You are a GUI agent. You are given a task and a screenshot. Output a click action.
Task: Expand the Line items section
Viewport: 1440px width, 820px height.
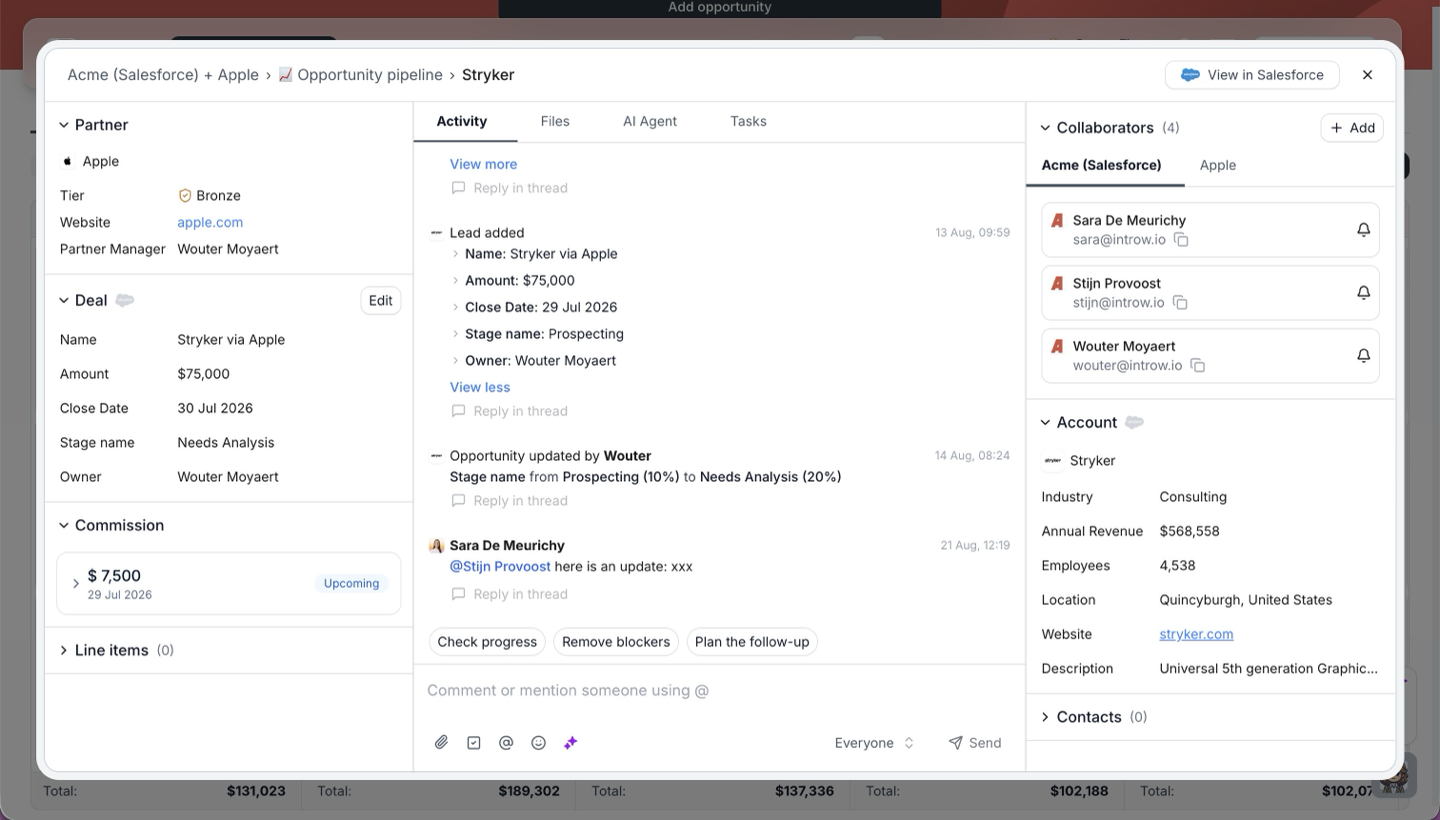click(64, 650)
